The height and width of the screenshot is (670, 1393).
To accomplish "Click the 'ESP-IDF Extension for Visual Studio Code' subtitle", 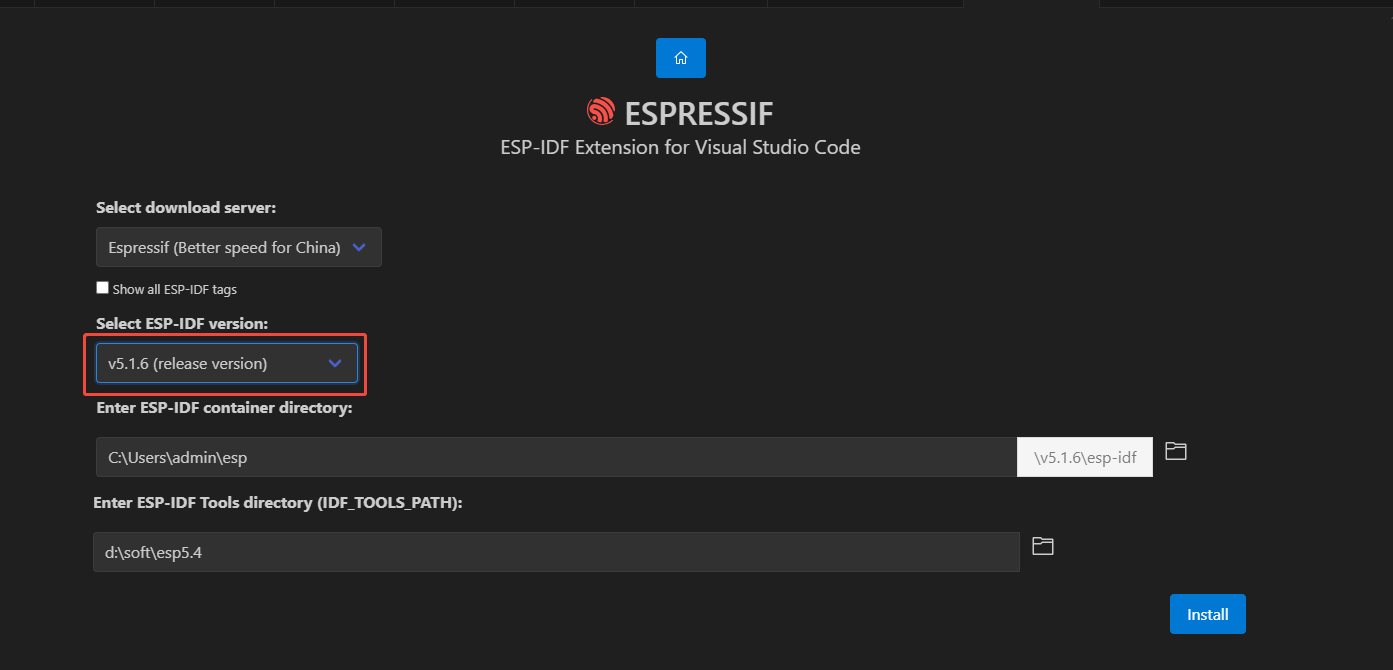I will tap(680, 147).
